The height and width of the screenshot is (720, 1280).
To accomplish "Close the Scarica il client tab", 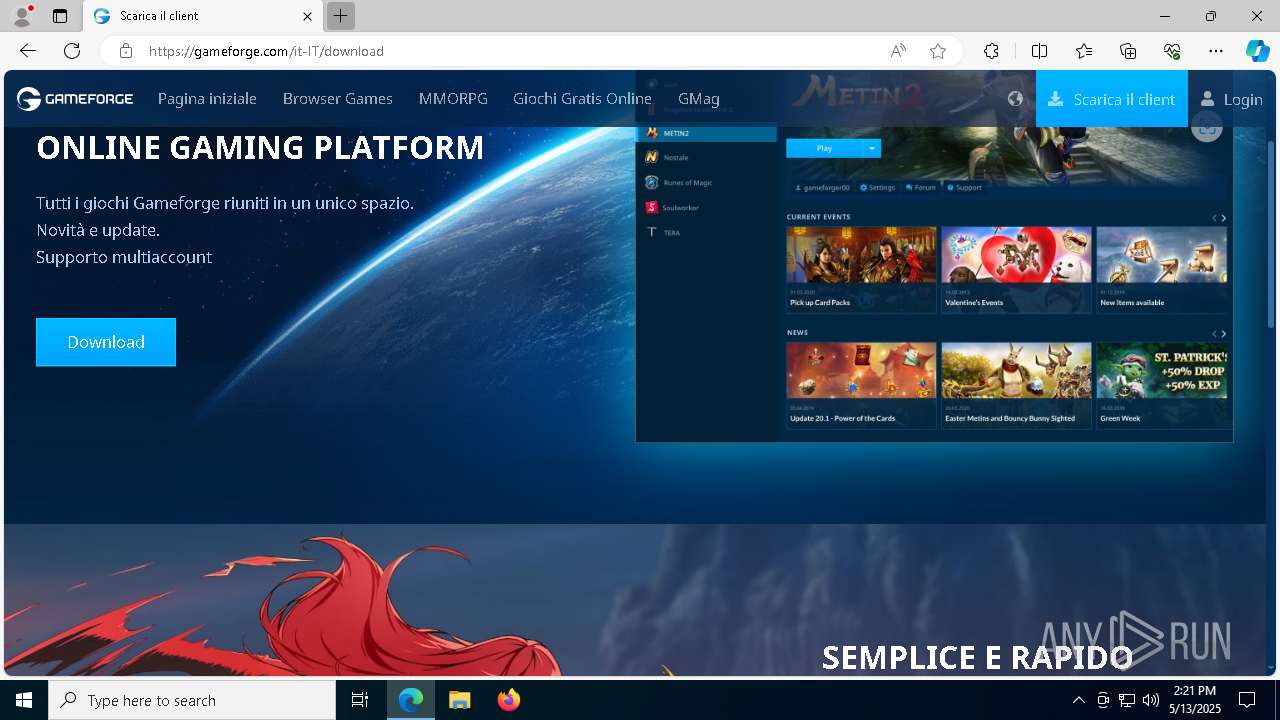I will [x=308, y=16].
